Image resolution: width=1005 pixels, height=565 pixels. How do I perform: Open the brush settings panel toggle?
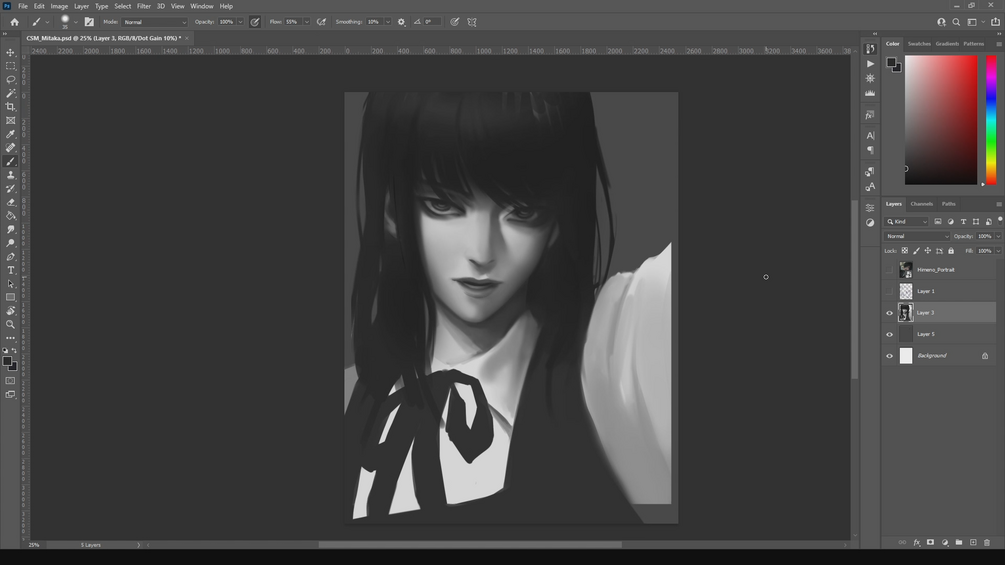[89, 22]
